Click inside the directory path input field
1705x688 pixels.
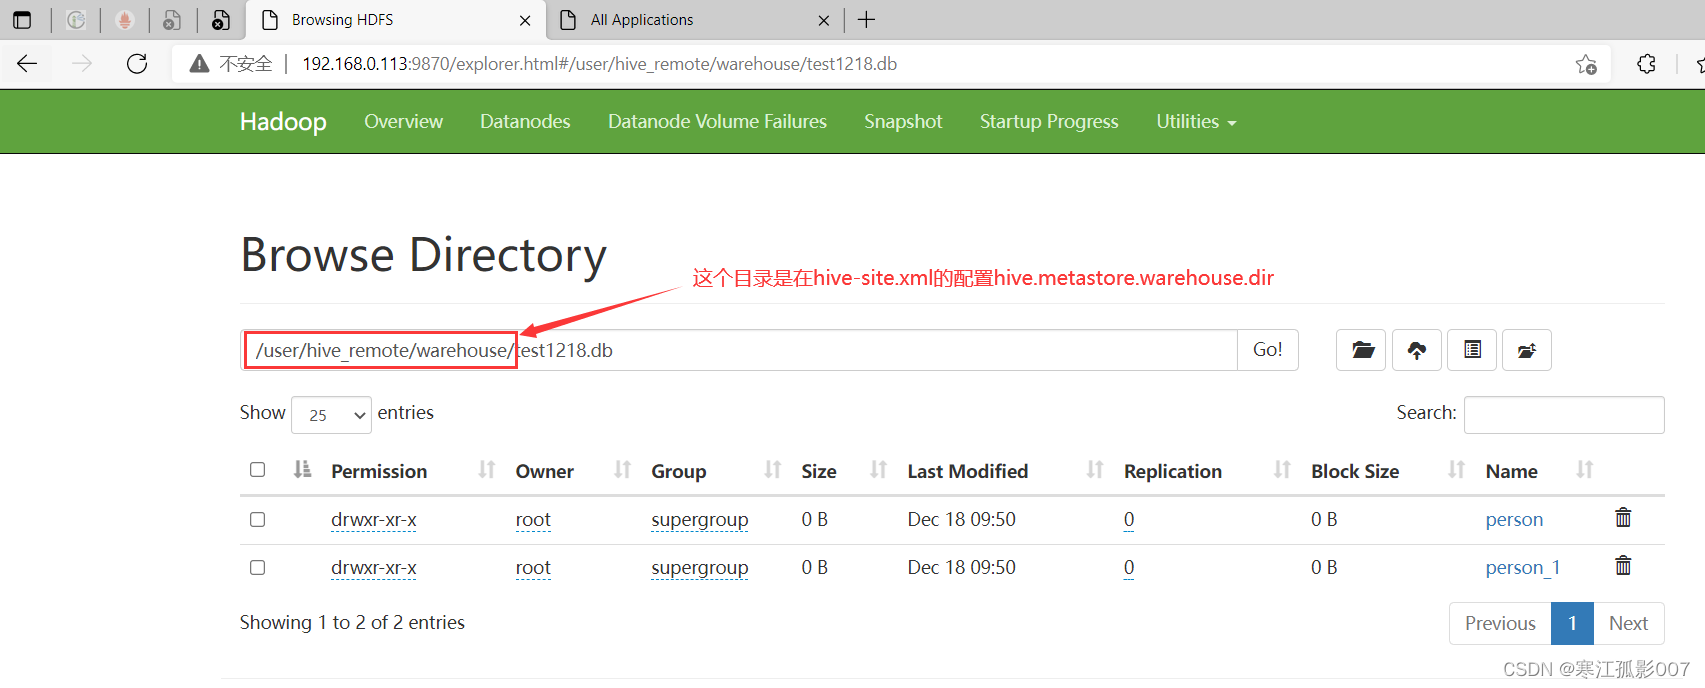click(x=739, y=350)
